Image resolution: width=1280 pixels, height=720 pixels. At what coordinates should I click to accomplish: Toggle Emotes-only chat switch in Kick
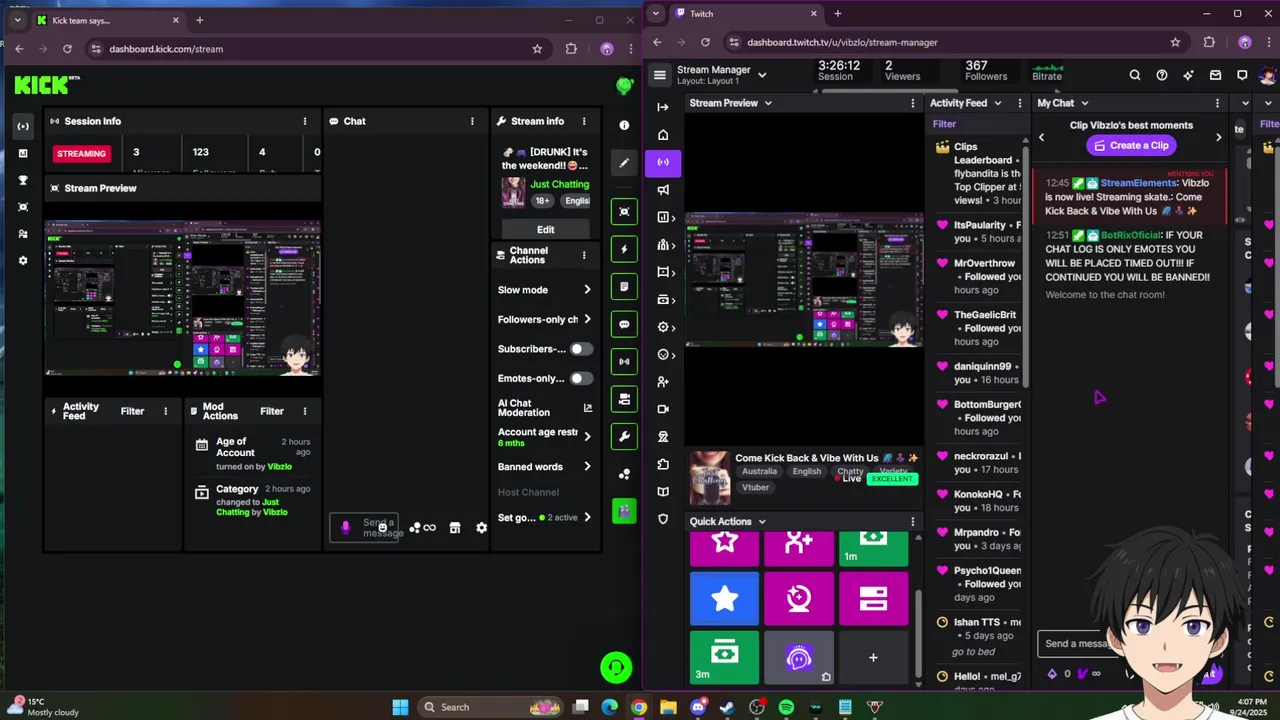pyautogui.click(x=581, y=378)
